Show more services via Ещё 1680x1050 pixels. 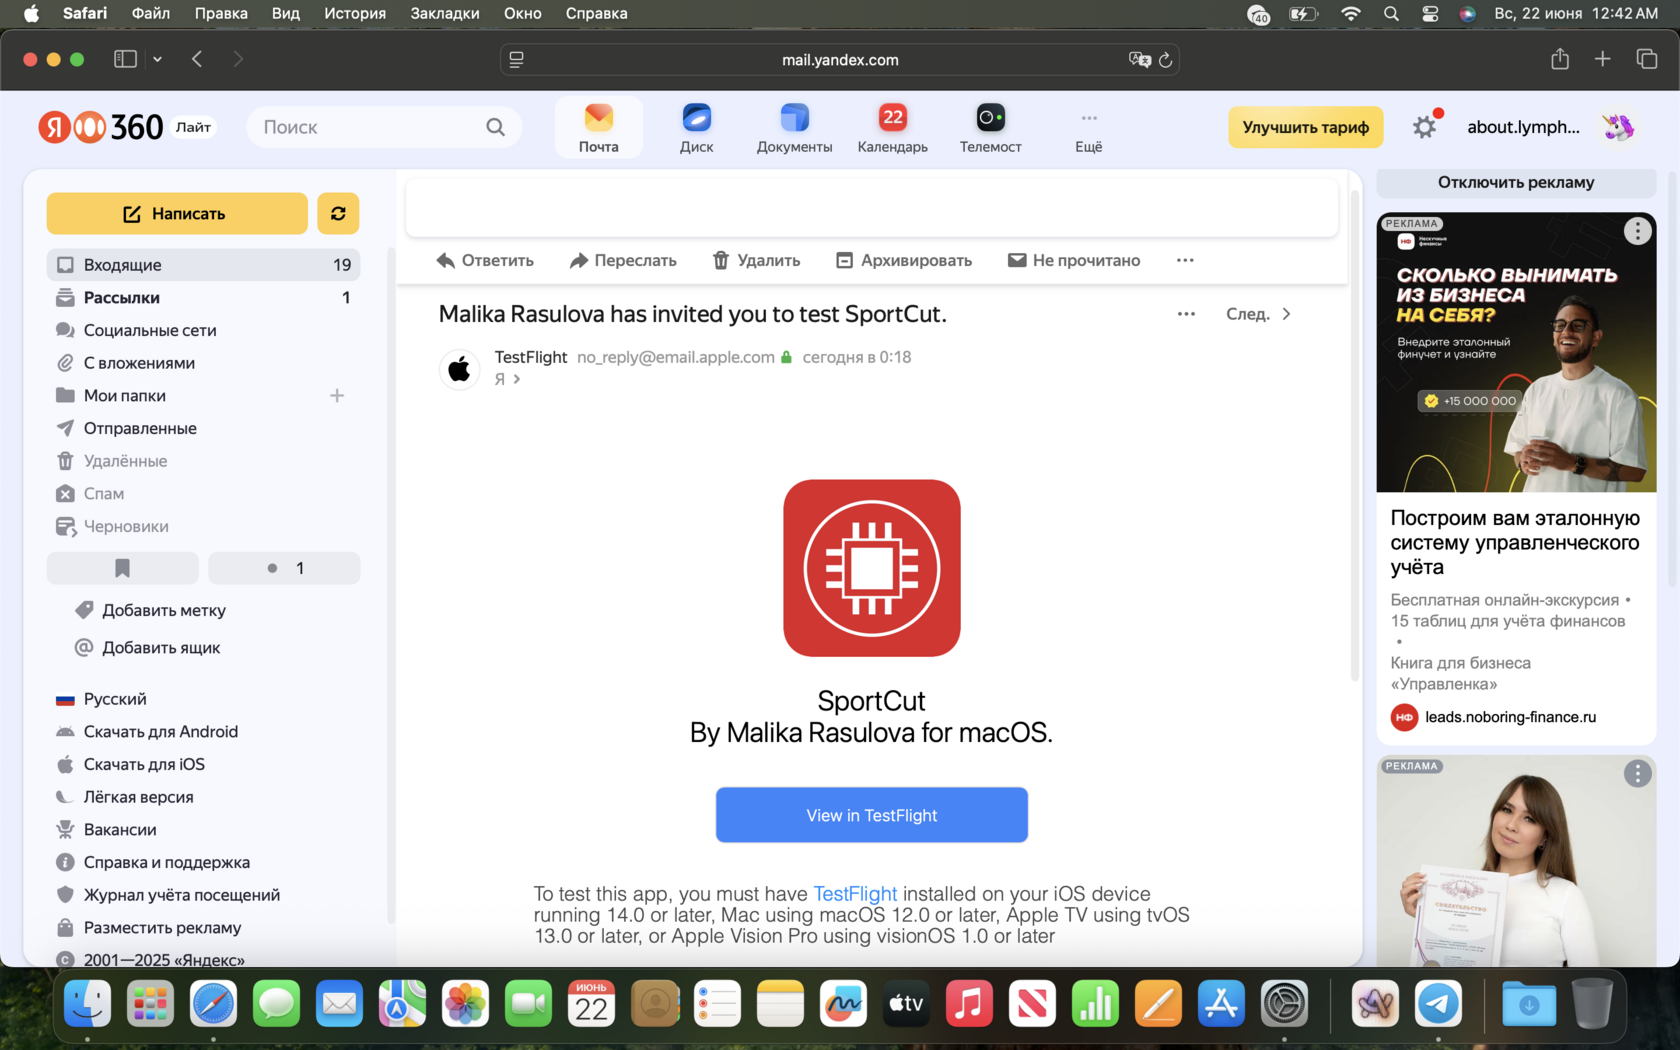pyautogui.click(x=1088, y=128)
